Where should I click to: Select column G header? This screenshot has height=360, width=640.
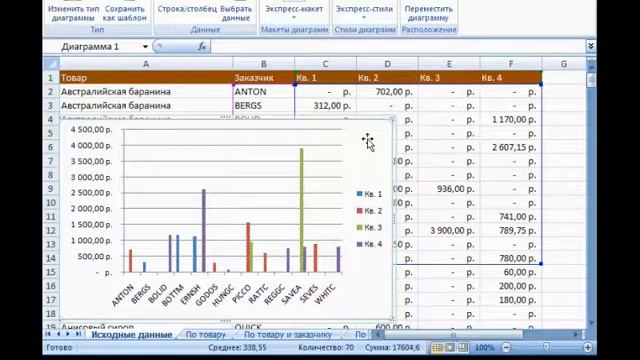click(x=564, y=64)
